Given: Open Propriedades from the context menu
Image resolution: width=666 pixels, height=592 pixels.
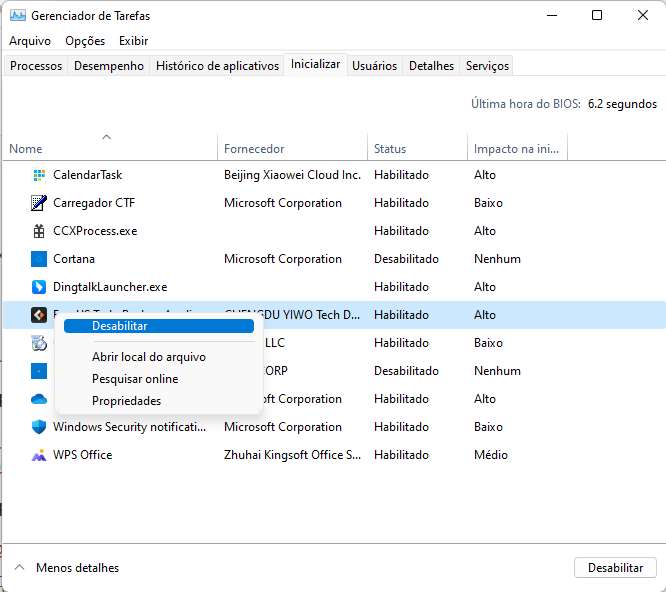Looking at the screenshot, I should (x=126, y=401).
